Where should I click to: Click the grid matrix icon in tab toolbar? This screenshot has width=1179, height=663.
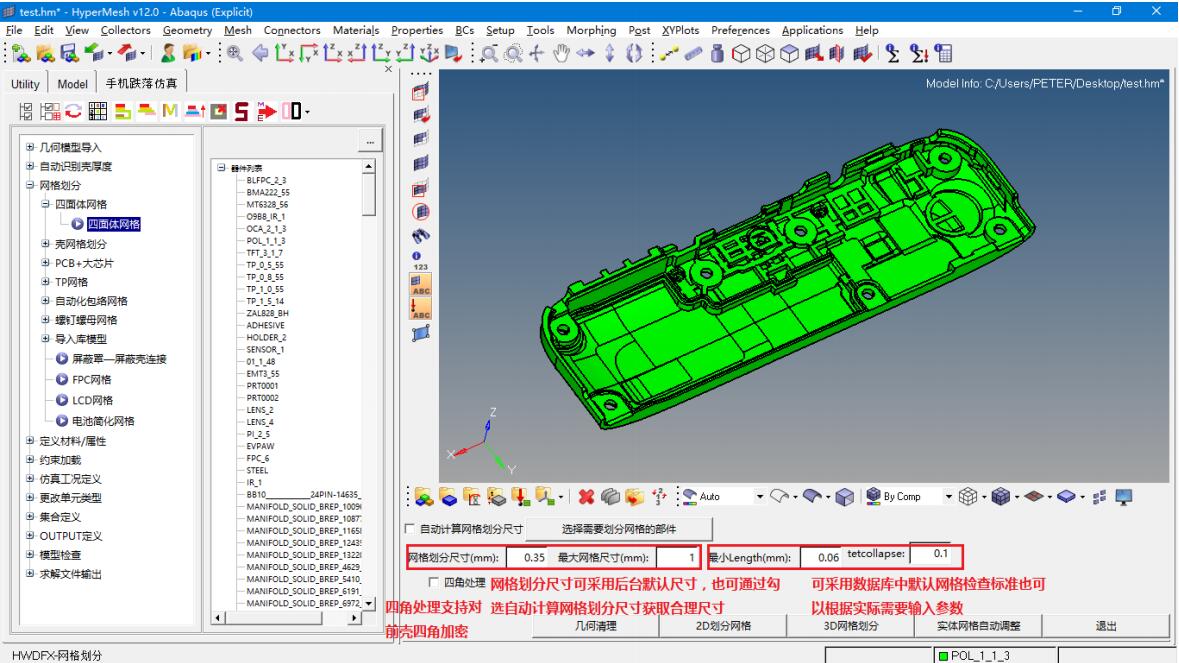click(x=98, y=111)
